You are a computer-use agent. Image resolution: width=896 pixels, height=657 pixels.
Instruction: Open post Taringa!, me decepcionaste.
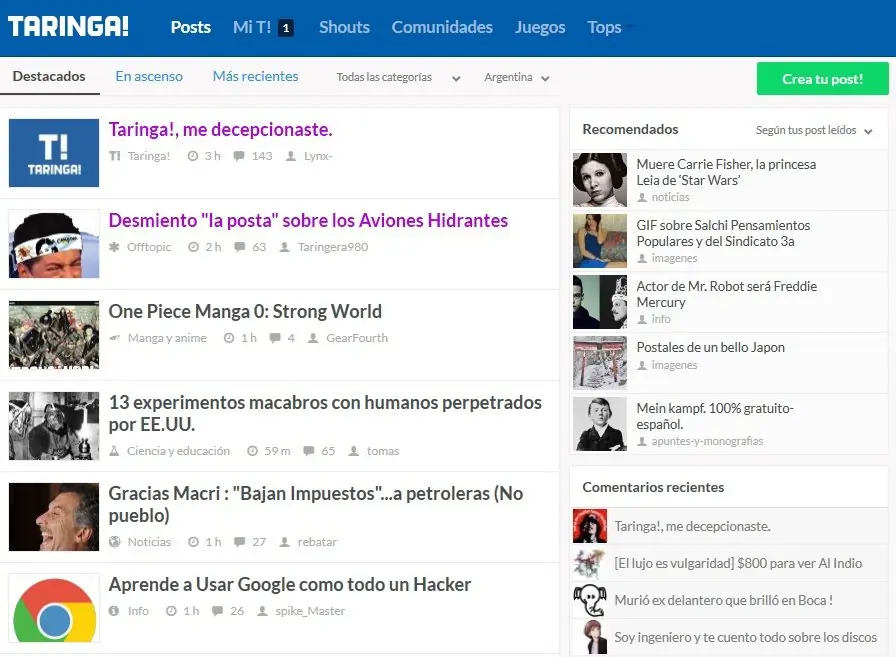tap(221, 130)
